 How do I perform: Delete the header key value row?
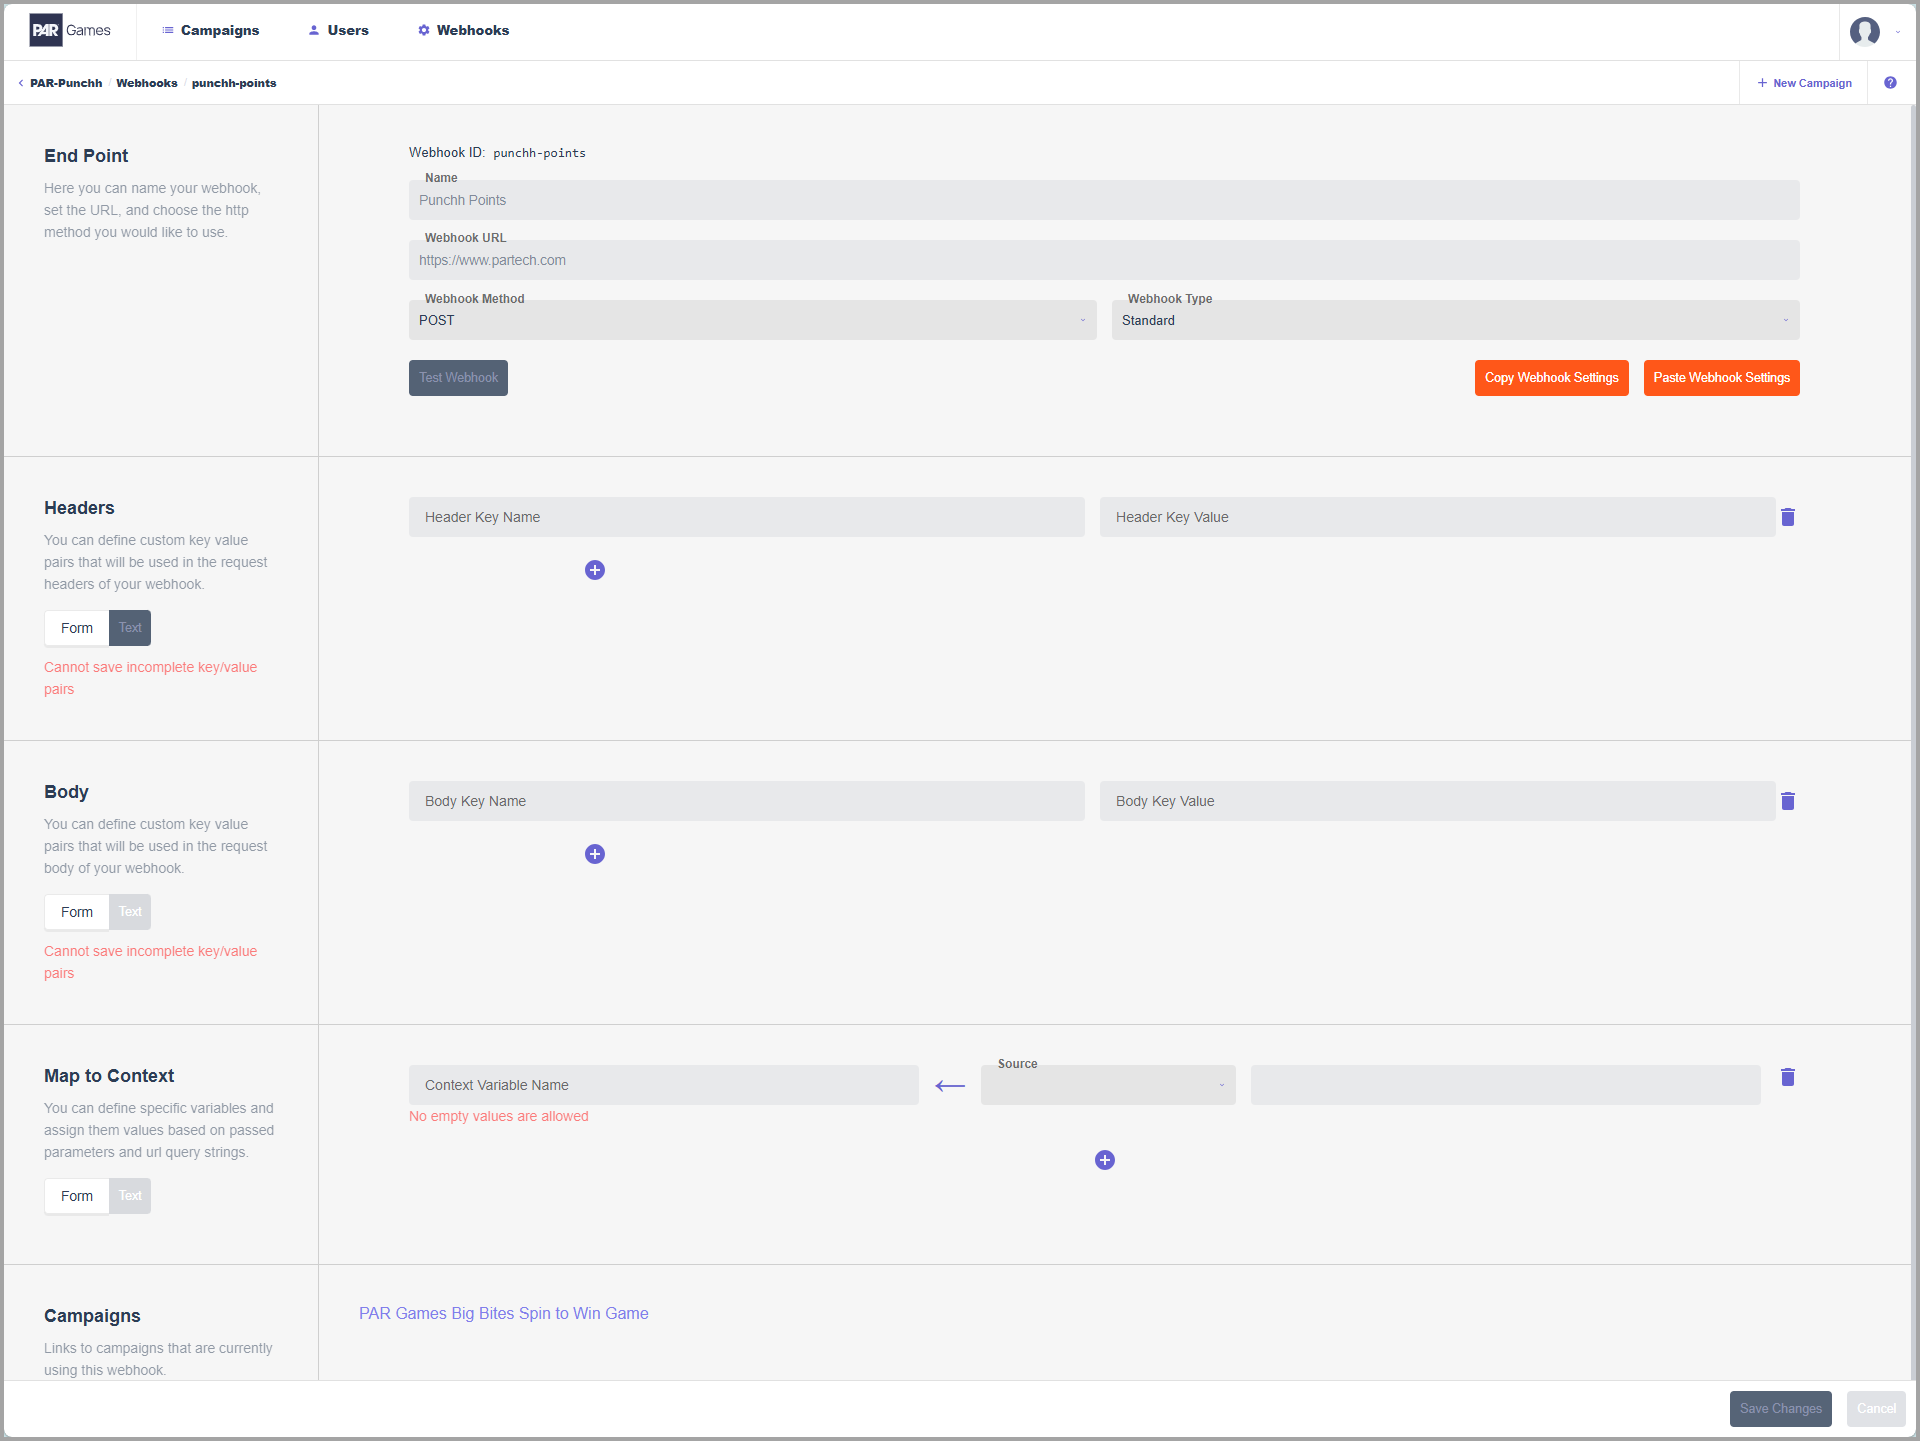point(1788,517)
